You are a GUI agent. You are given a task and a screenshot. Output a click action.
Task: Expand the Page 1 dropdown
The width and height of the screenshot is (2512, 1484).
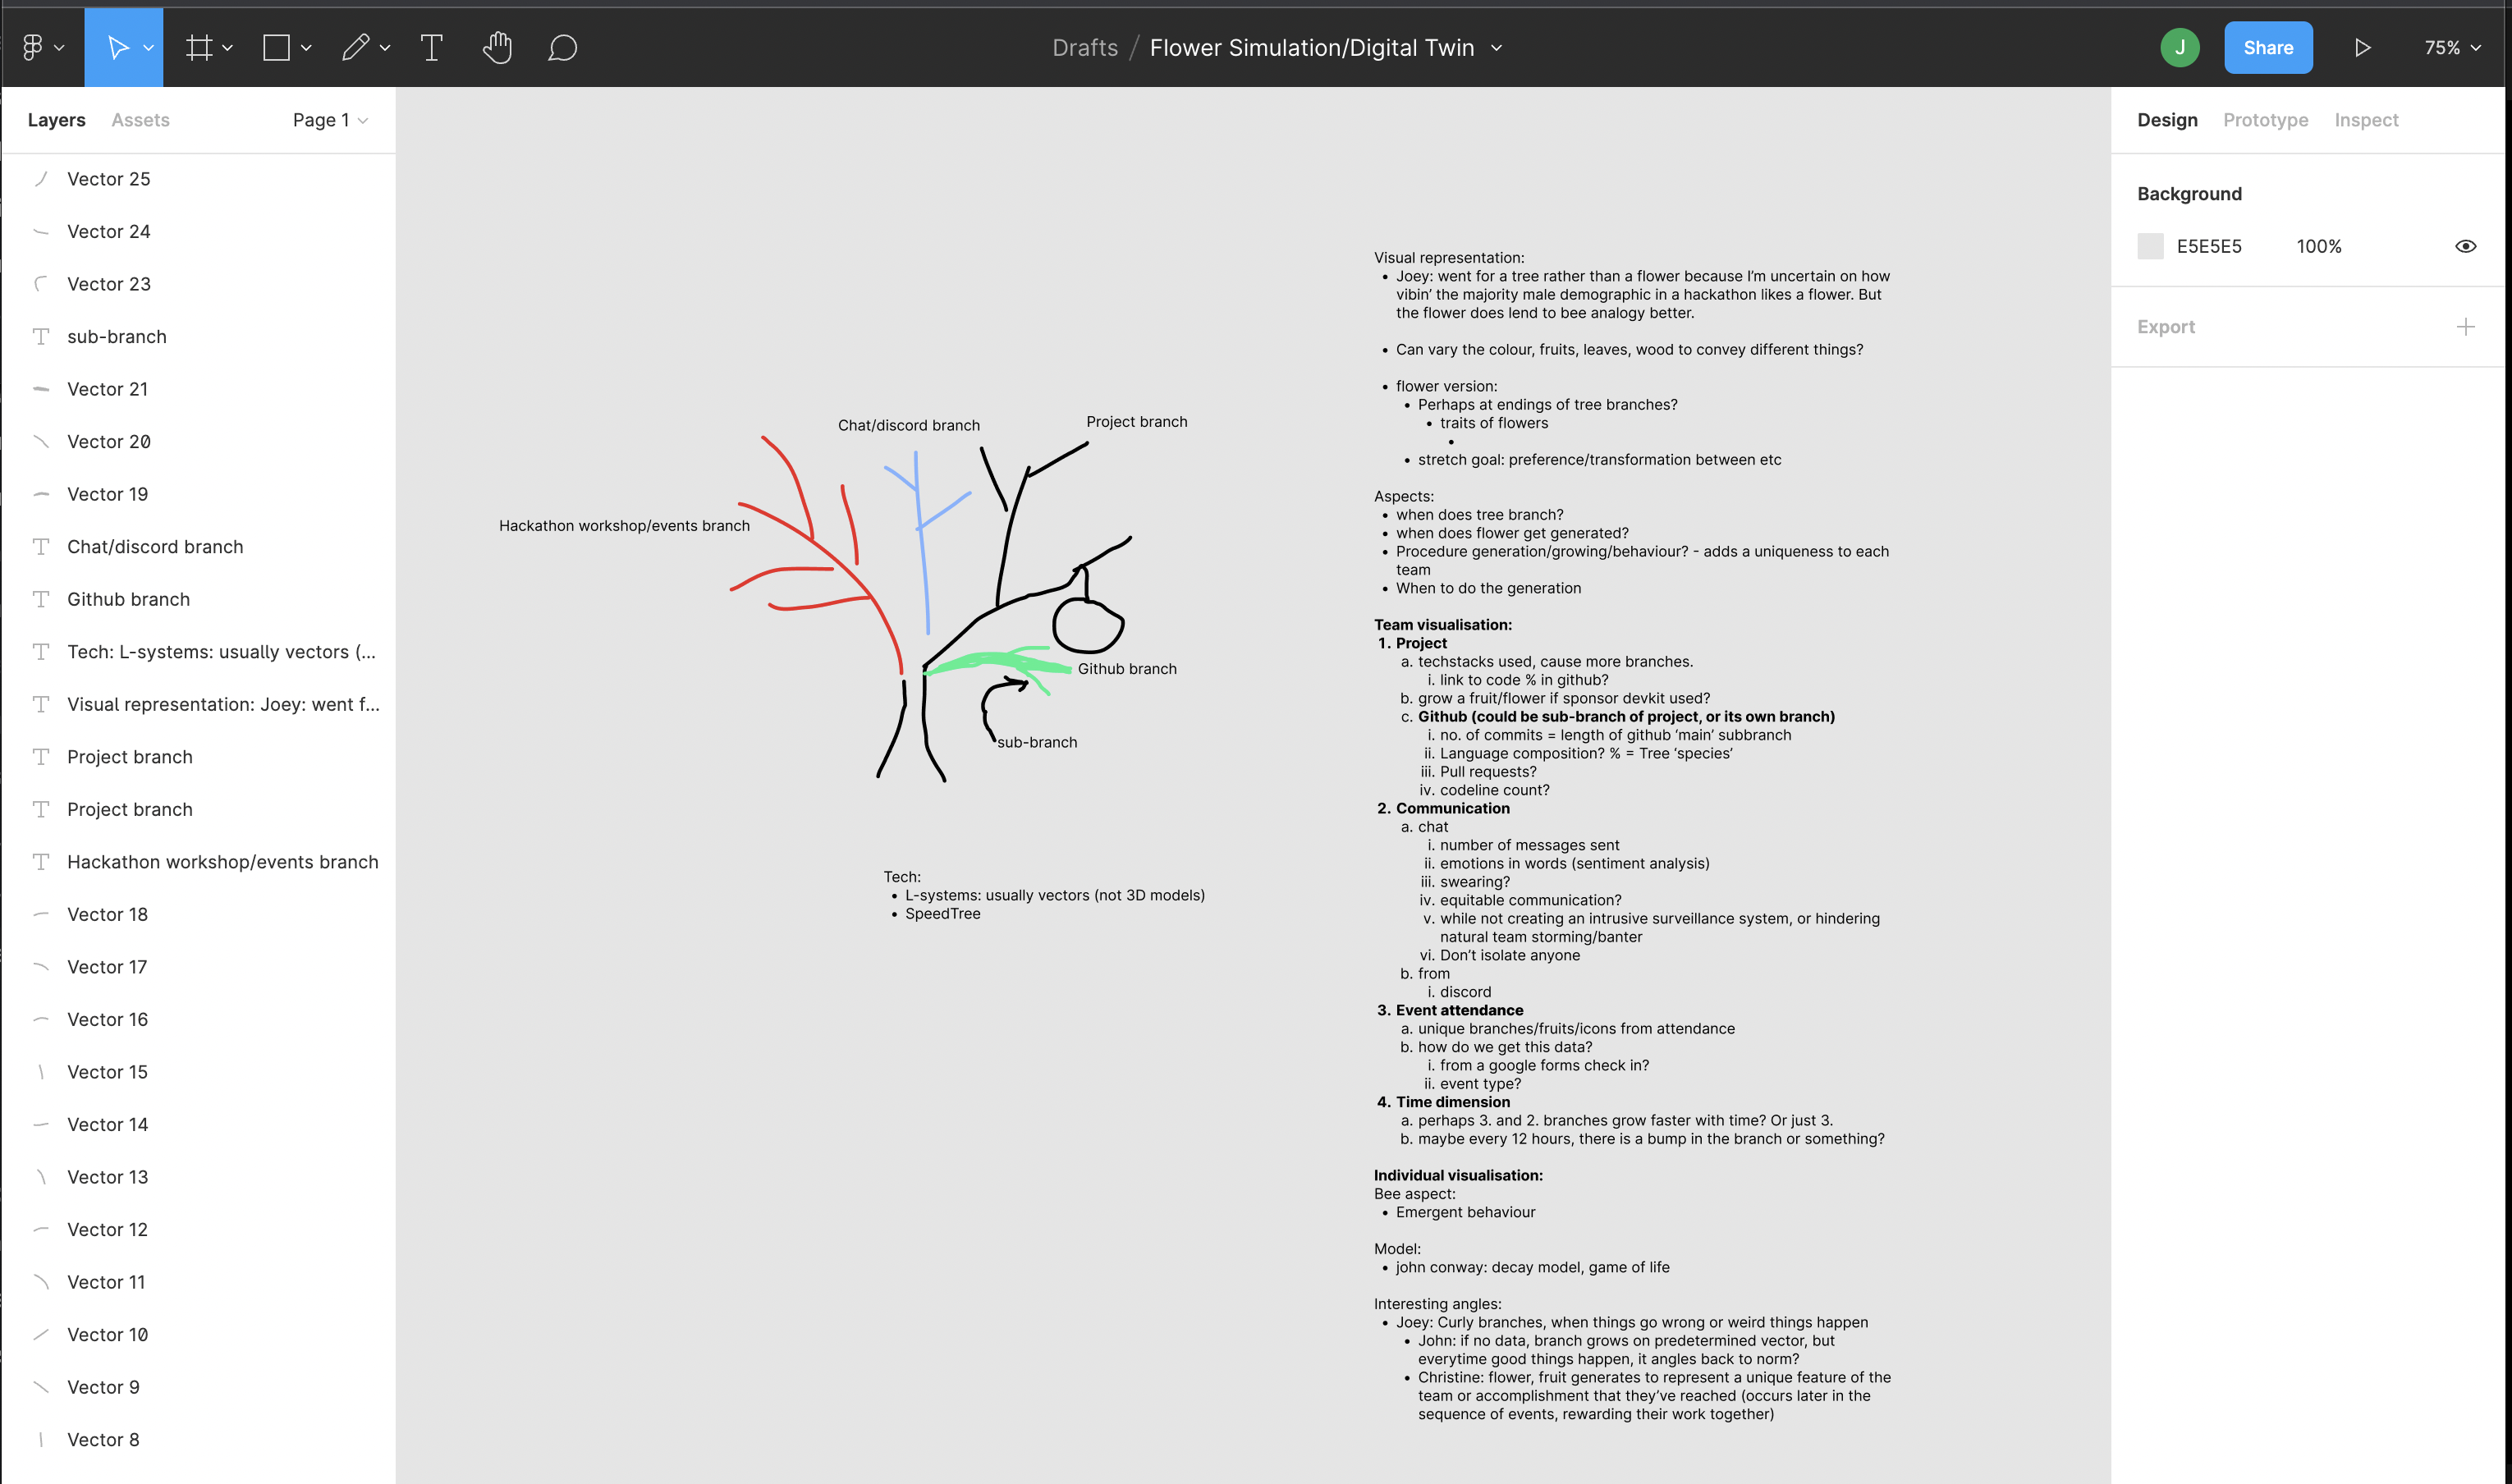[x=330, y=120]
